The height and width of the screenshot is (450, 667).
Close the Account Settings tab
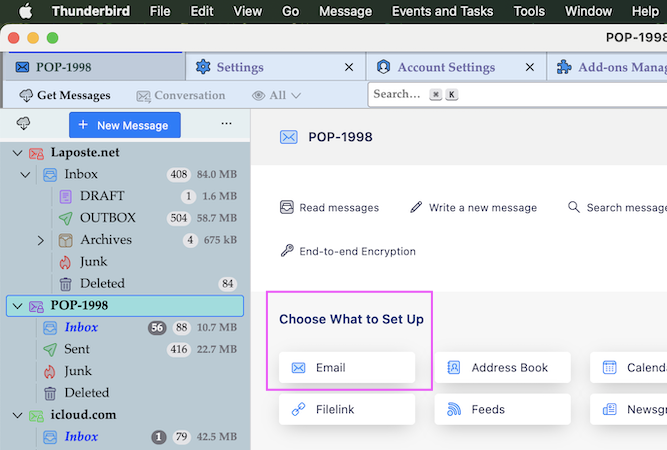(530, 67)
